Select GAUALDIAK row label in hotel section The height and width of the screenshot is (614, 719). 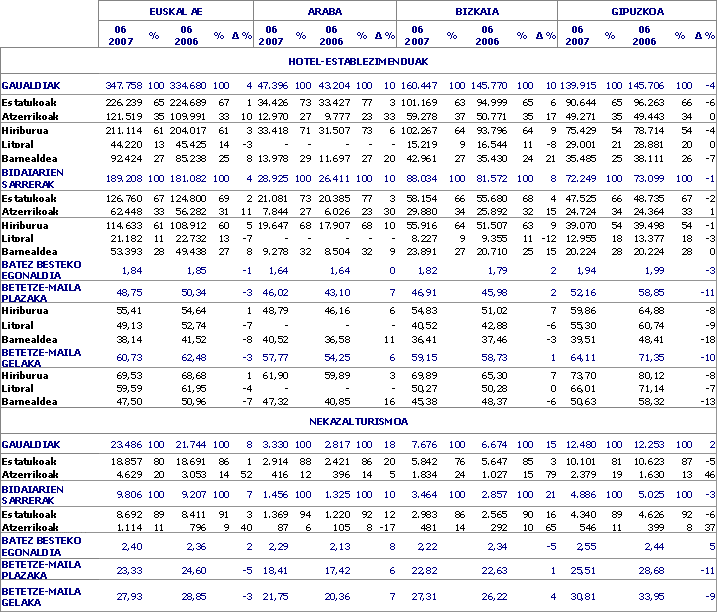[x=30, y=86]
